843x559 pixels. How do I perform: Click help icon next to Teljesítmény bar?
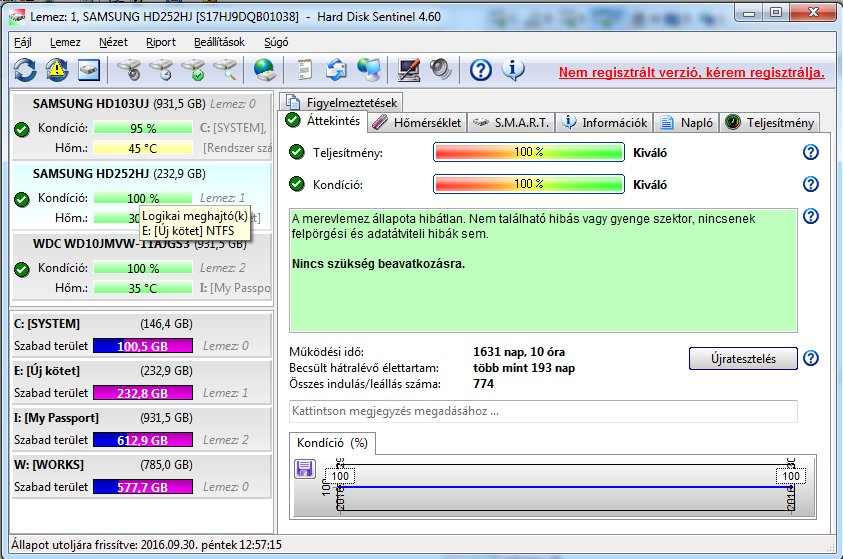[x=811, y=152]
